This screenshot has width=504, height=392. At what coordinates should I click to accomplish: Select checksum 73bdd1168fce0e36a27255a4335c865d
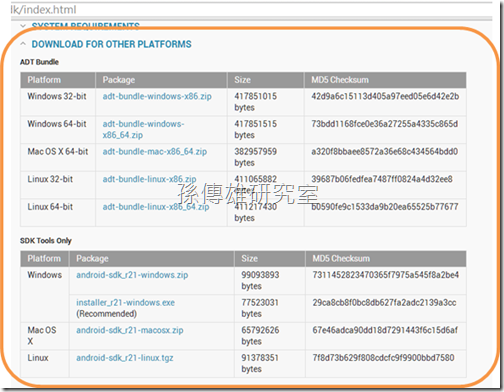tap(384, 124)
